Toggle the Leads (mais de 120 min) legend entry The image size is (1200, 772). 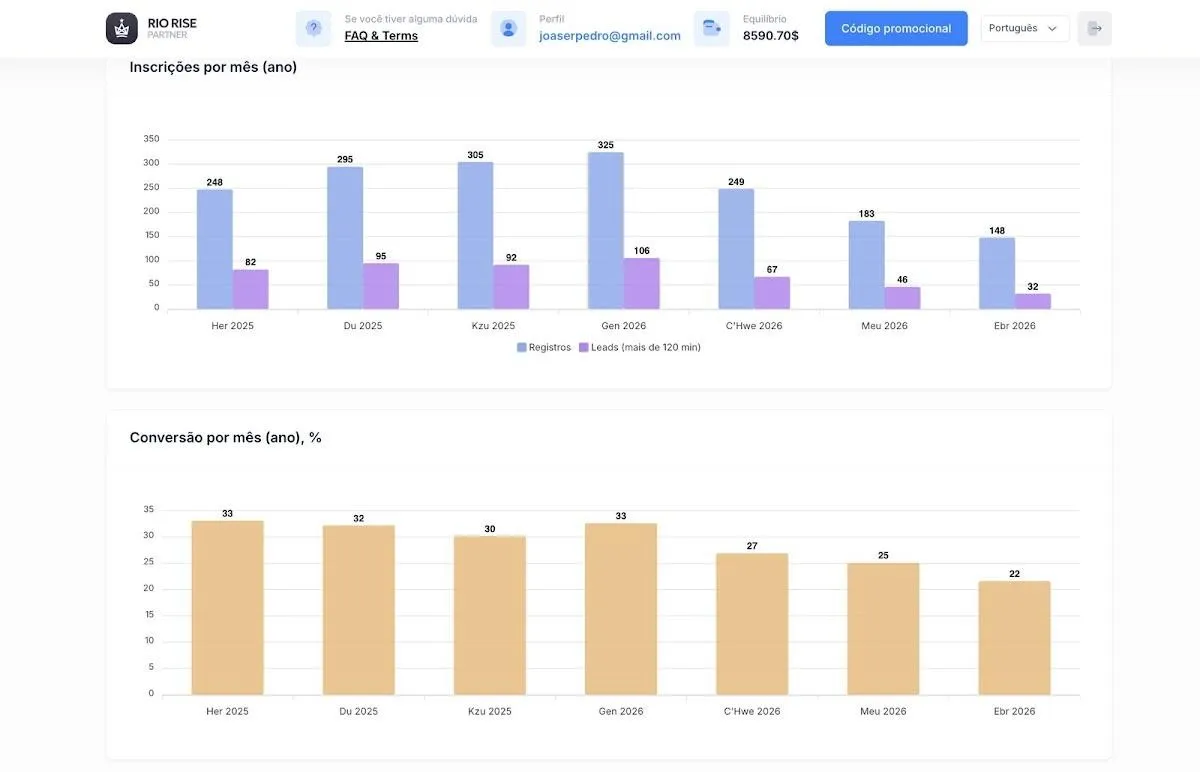pos(640,347)
